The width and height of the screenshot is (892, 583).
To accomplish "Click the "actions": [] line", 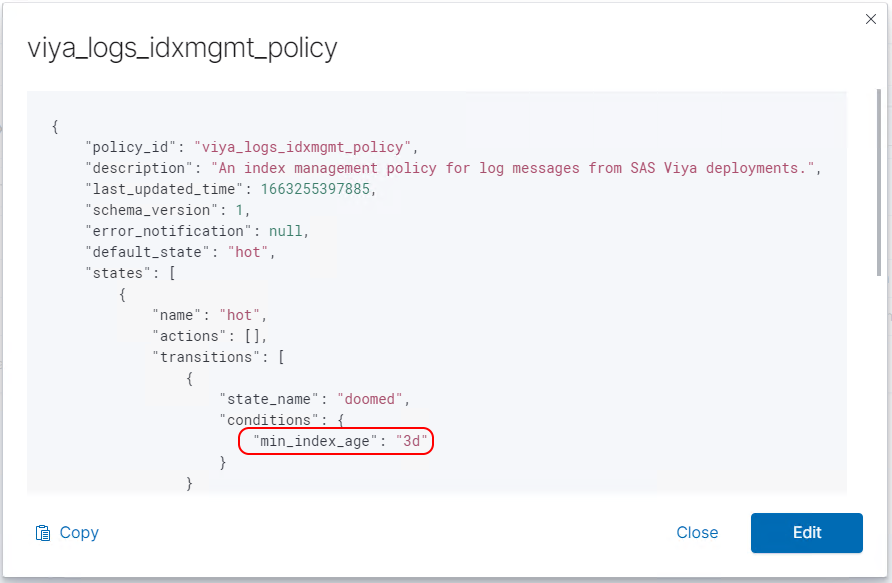I will click(x=209, y=337).
